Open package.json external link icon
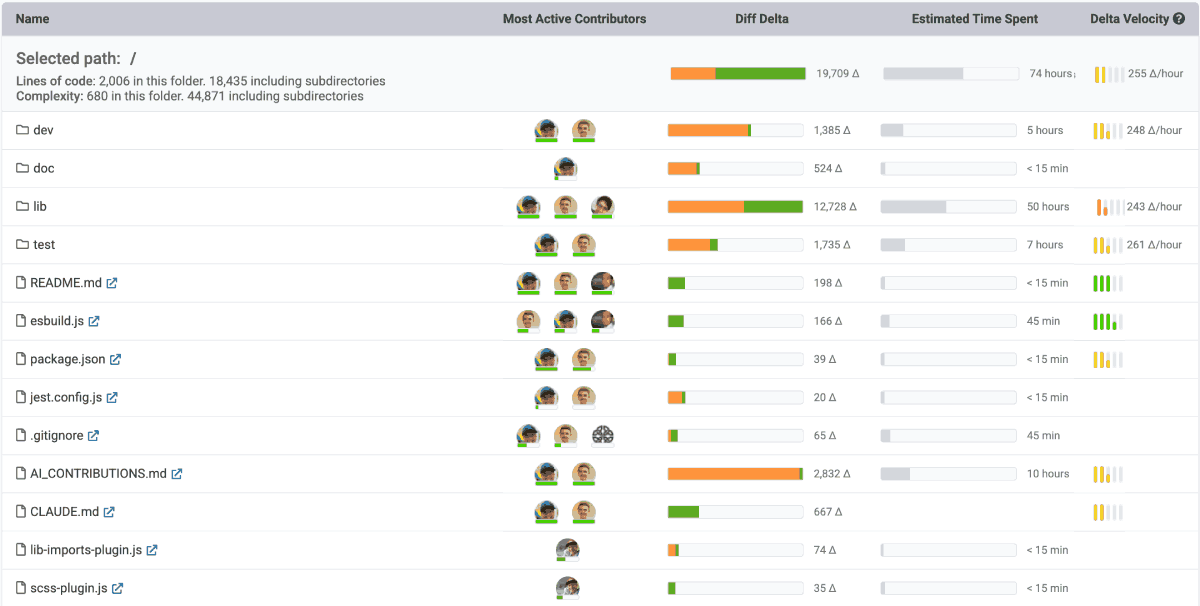 (x=115, y=359)
